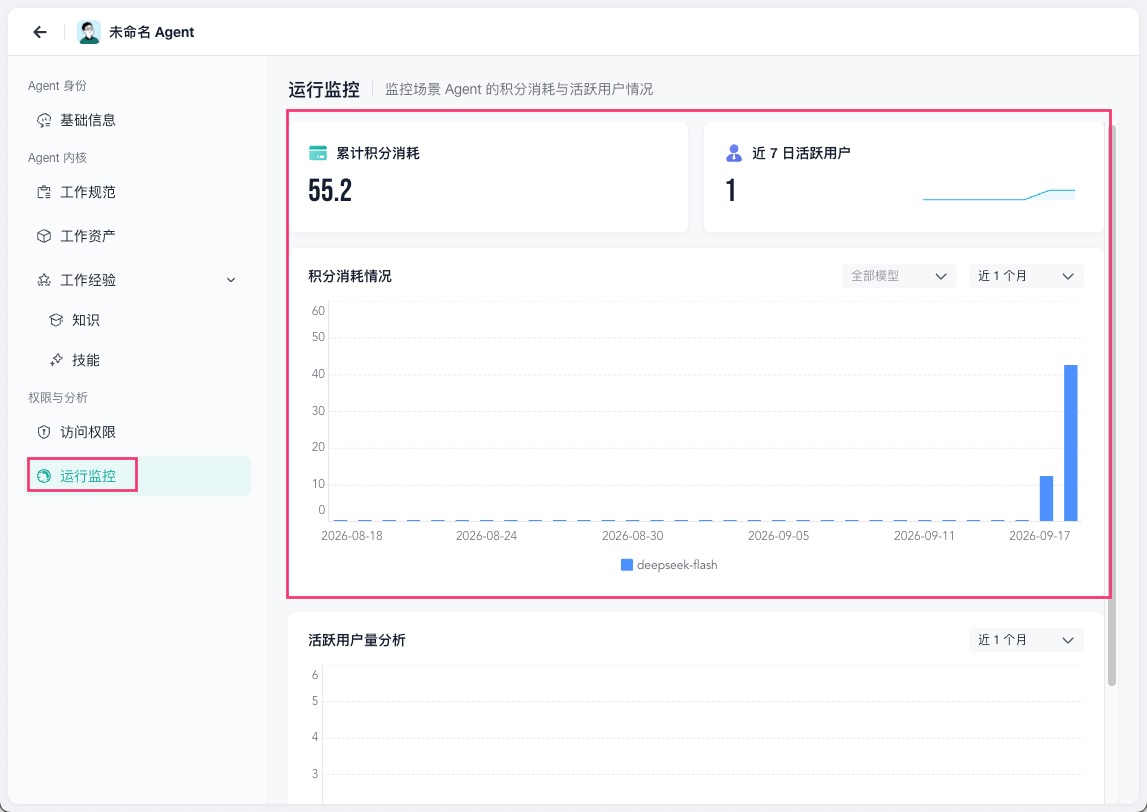Click the 累计积分消耗 card label
Viewport: 1147px width, 812px height.
[377, 154]
